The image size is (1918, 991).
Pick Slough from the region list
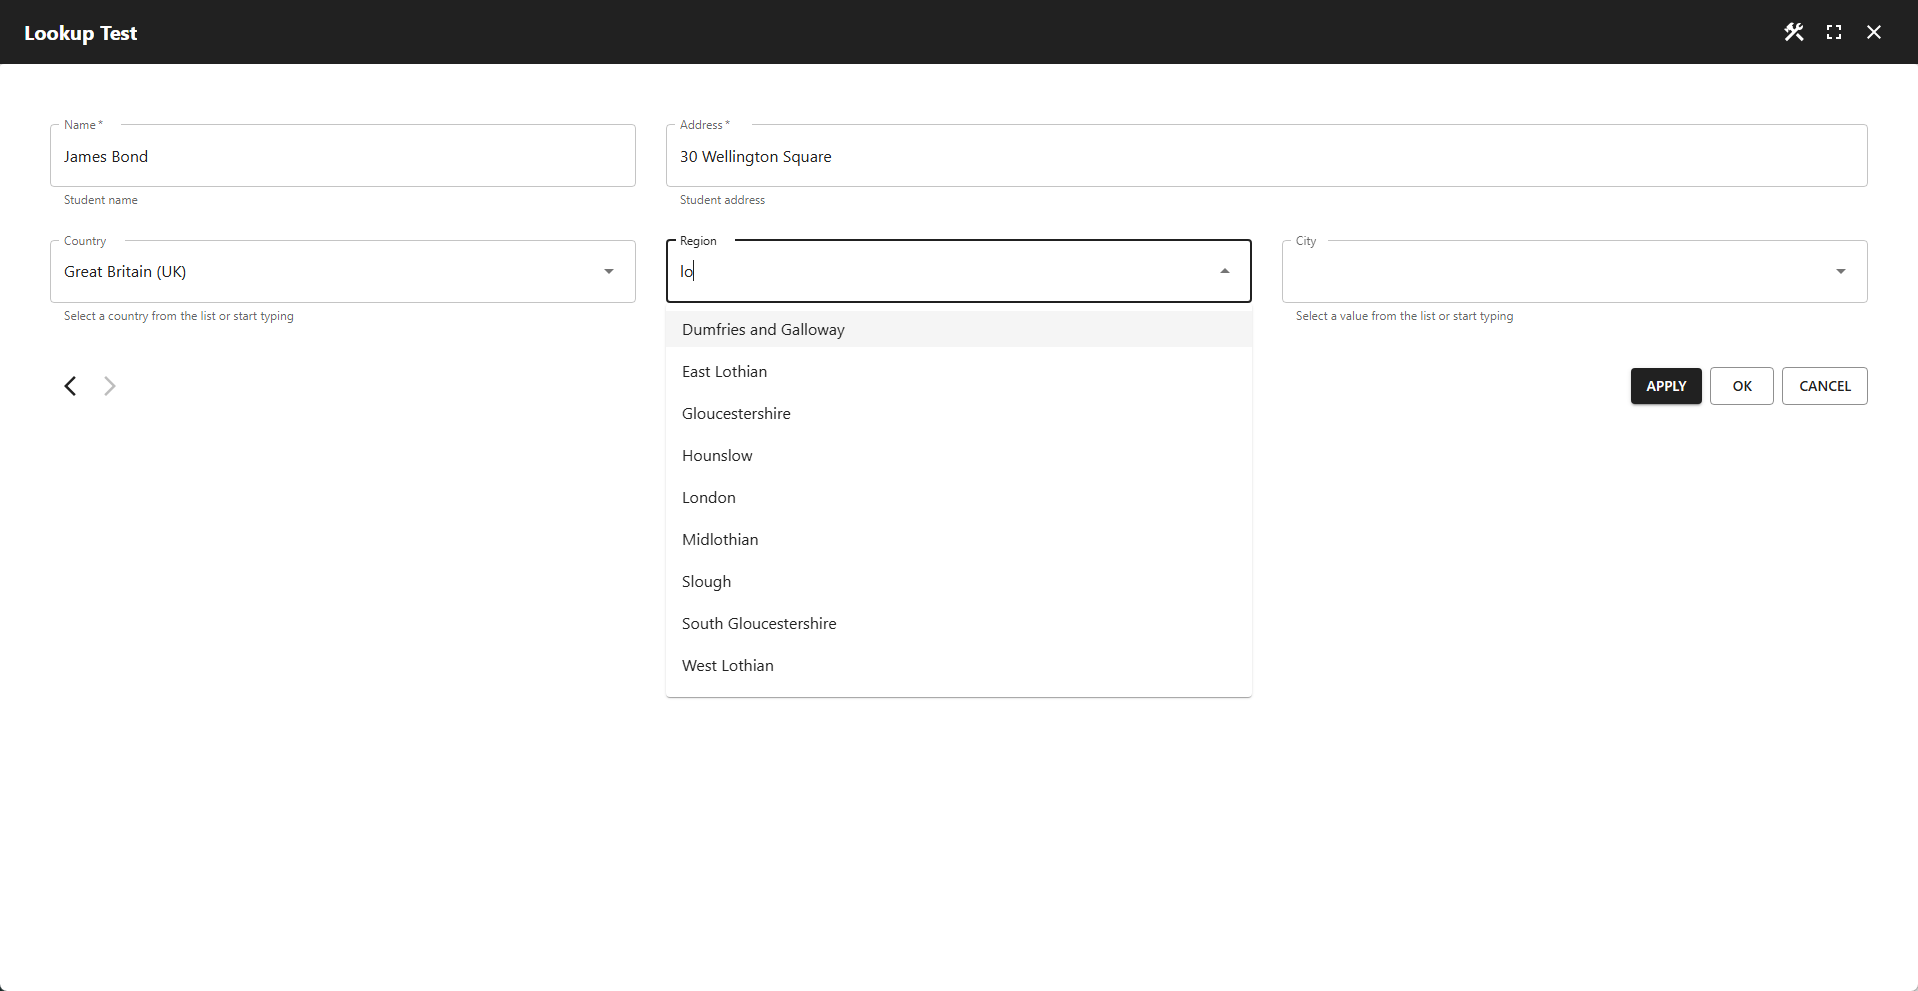[706, 582]
